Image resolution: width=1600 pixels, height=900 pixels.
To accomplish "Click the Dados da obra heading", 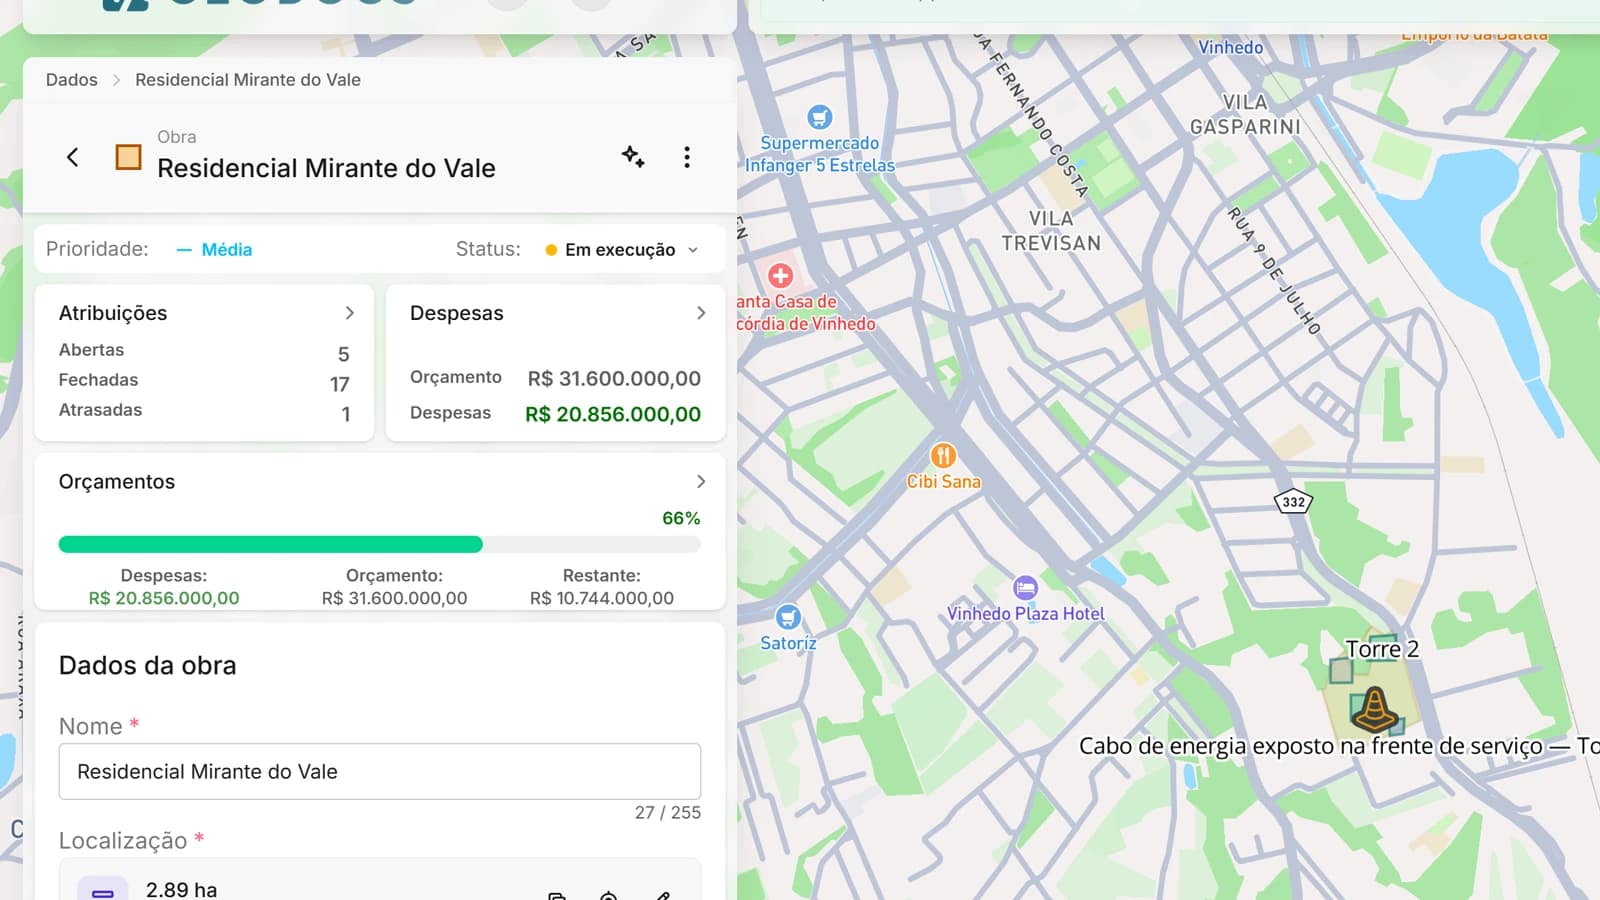I will pyautogui.click(x=148, y=666).
